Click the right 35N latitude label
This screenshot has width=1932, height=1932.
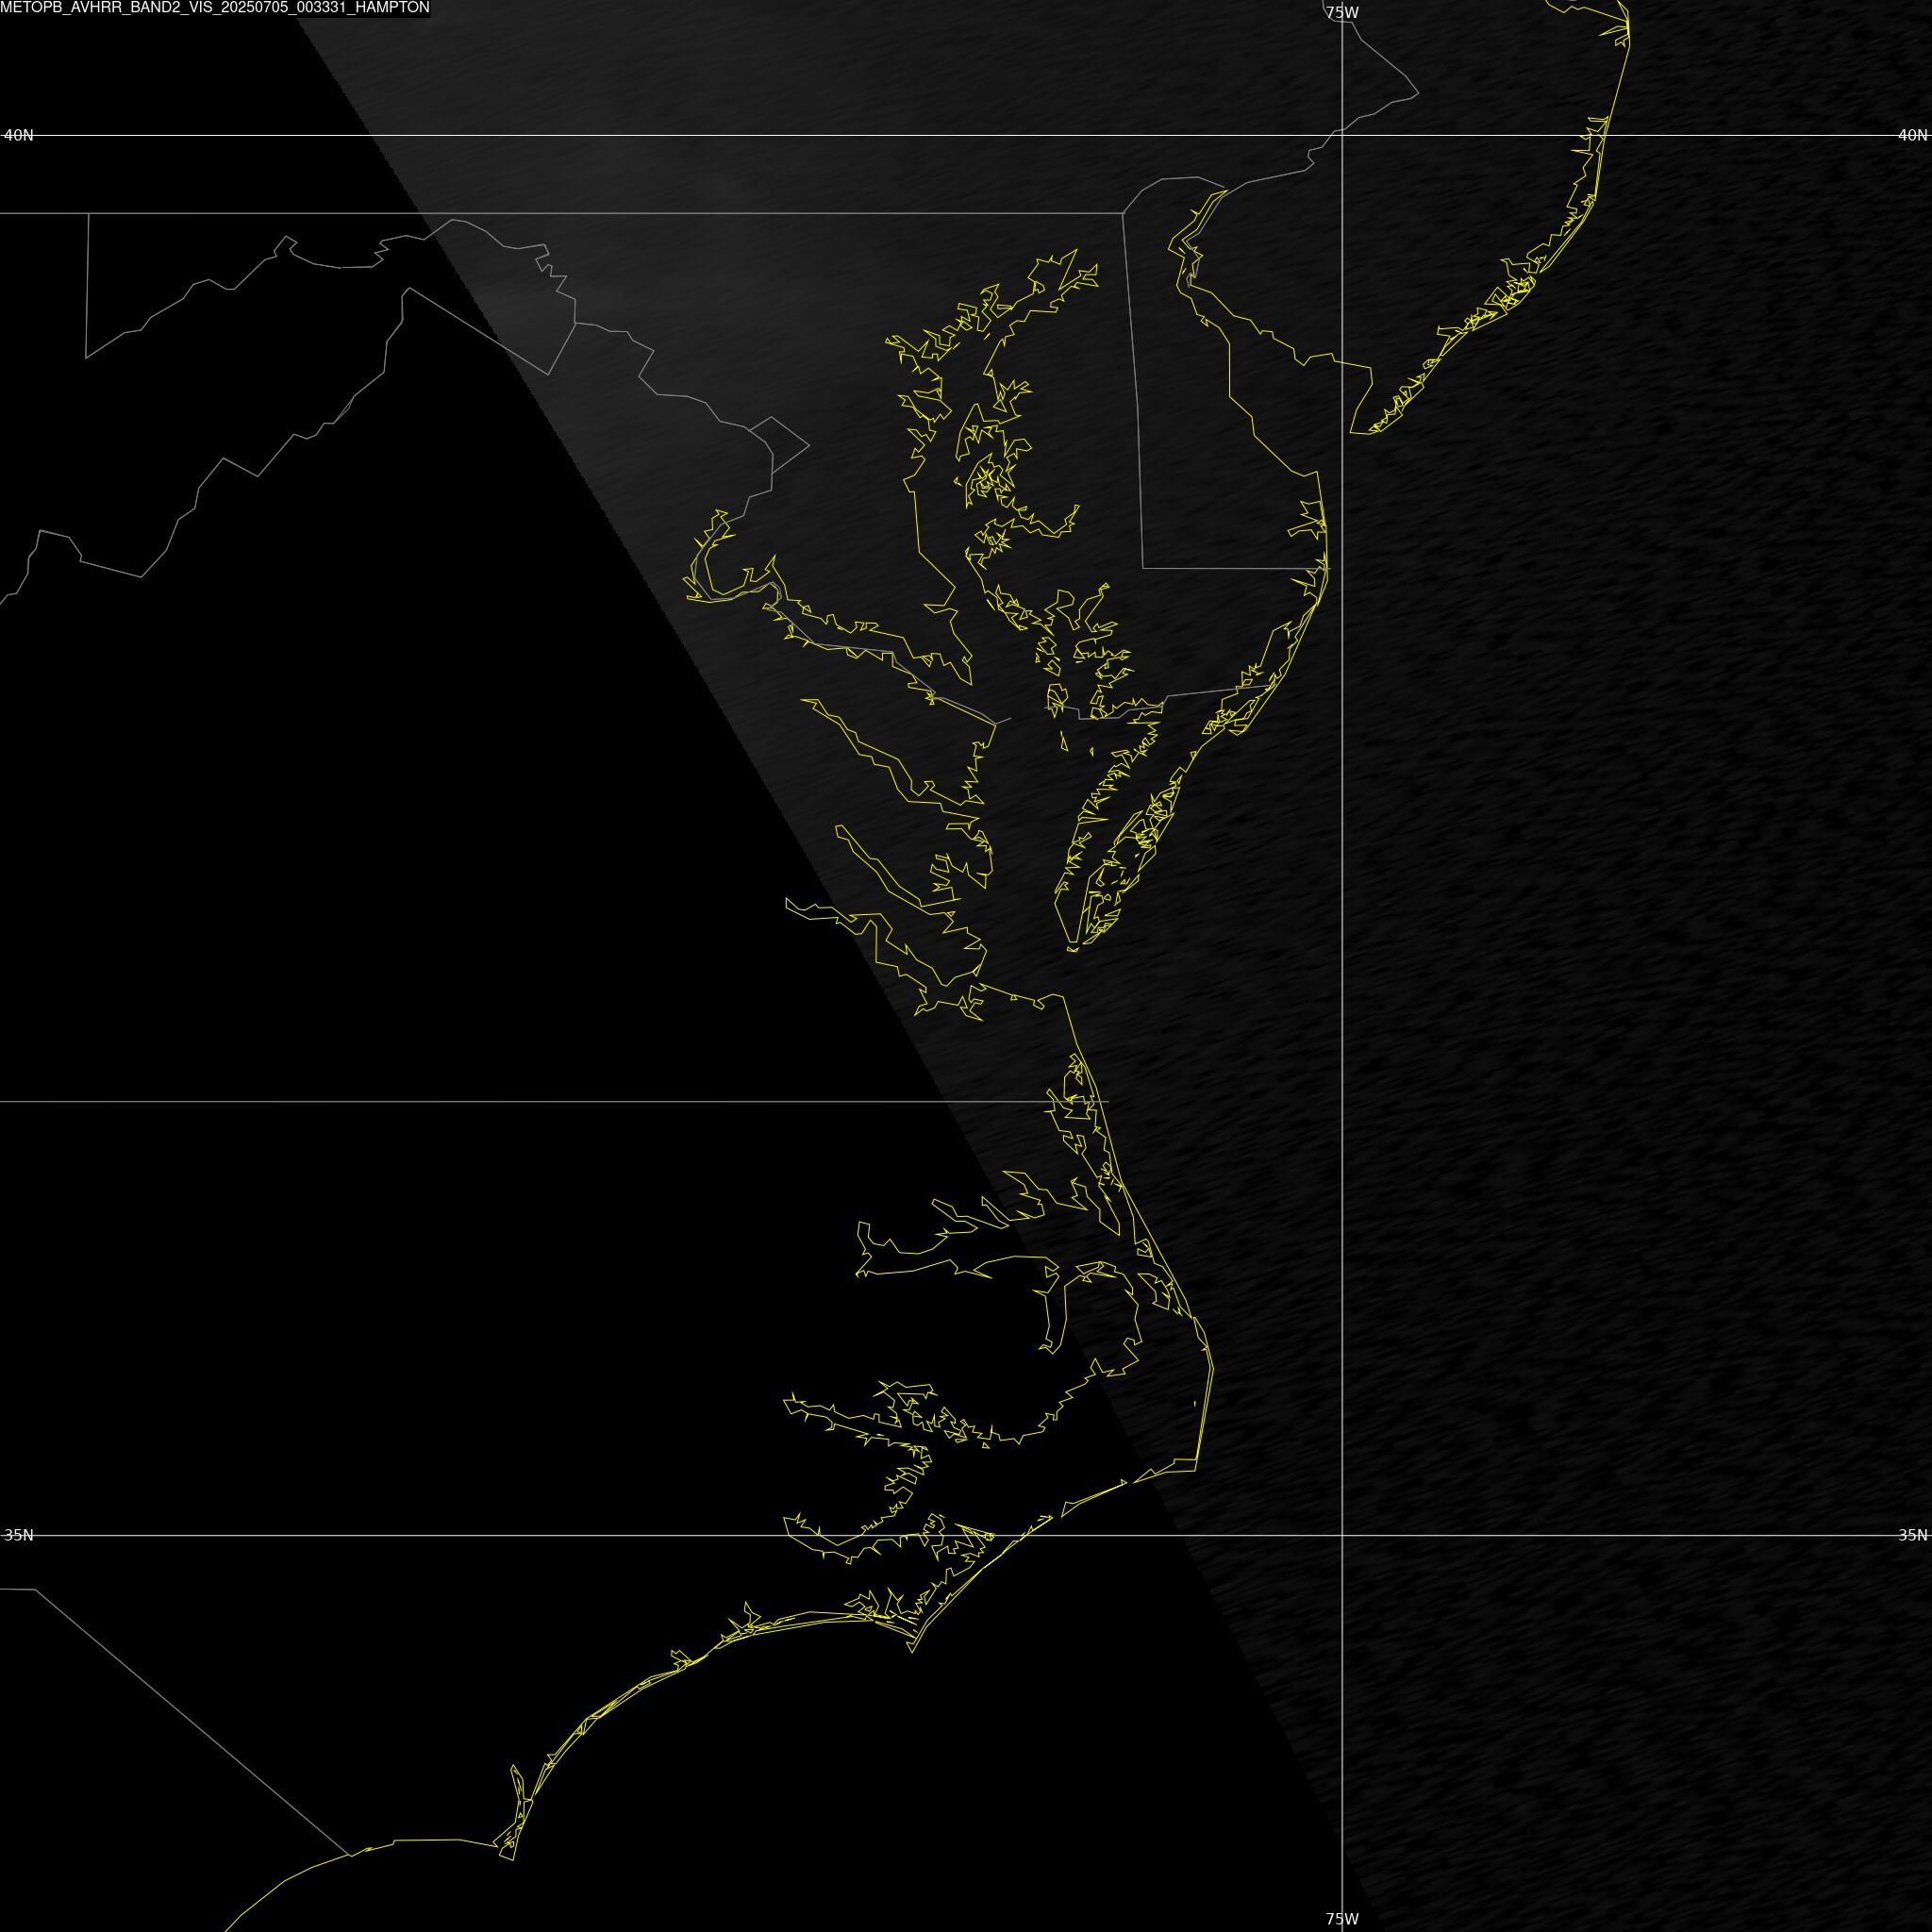pyautogui.click(x=1913, y=1535)
